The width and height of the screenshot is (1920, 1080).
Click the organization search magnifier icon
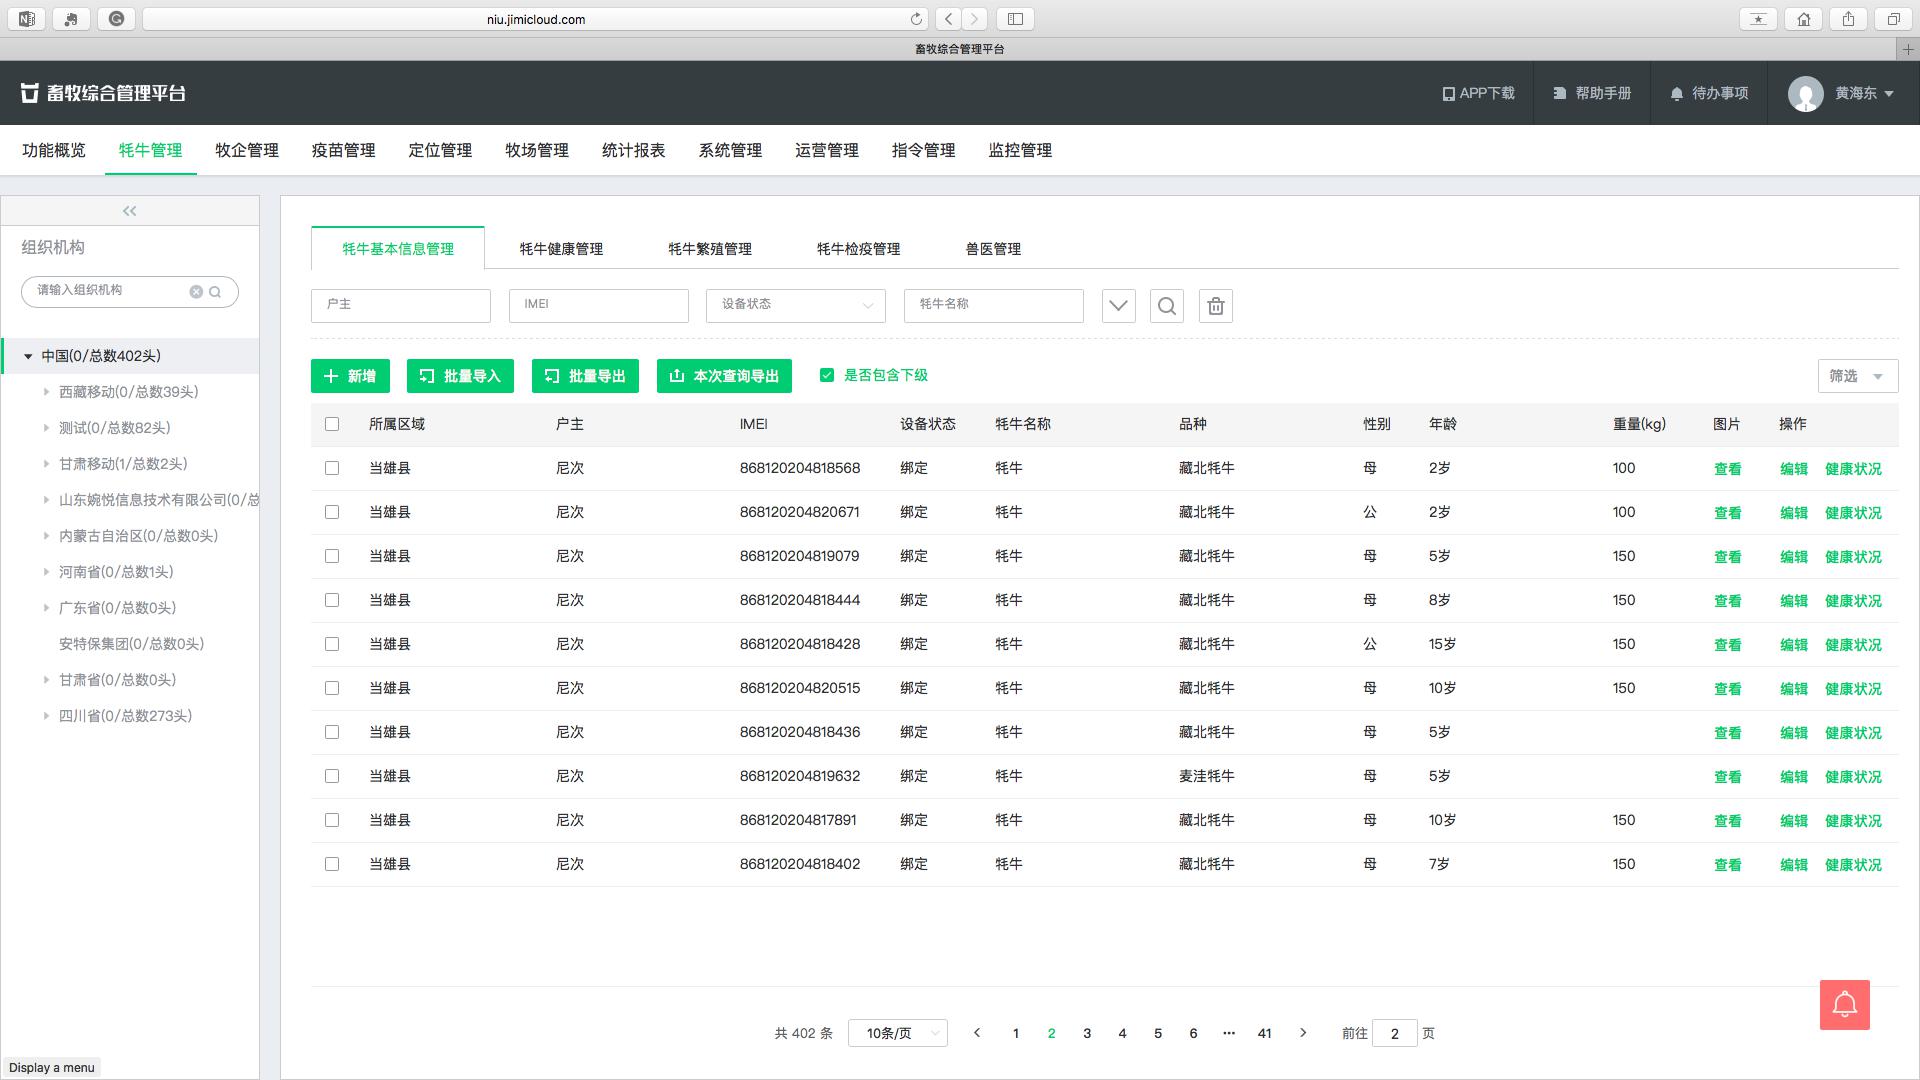(215, 292)
